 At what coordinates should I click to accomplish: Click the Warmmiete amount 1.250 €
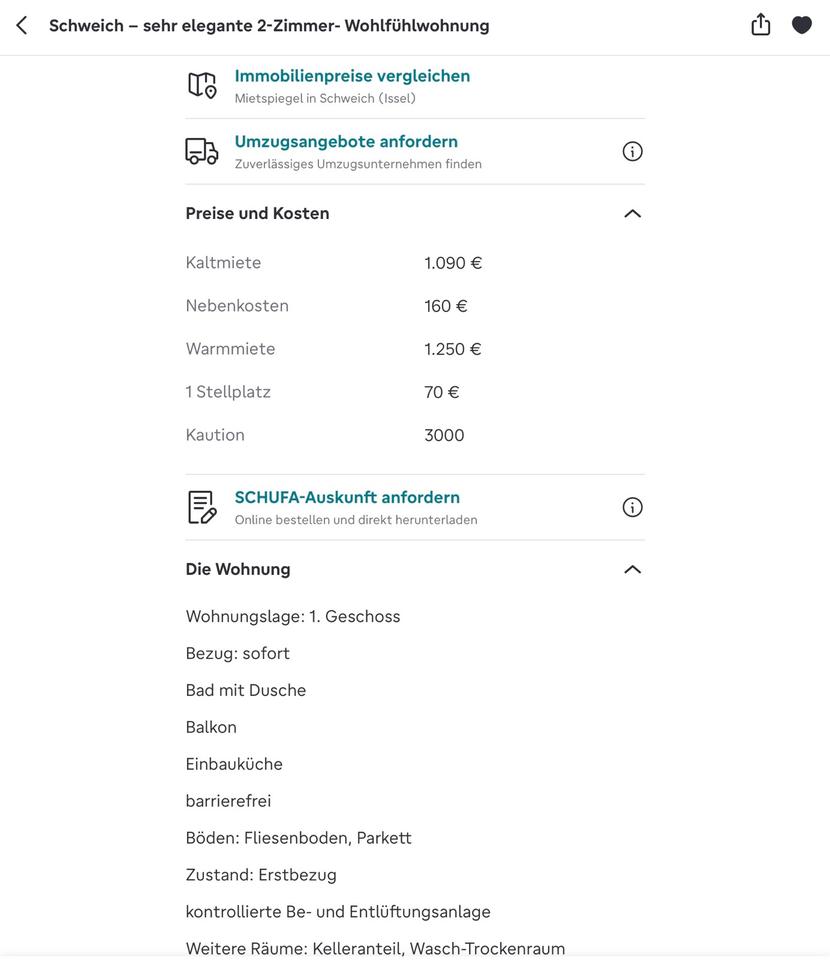[x=453, y=349]
